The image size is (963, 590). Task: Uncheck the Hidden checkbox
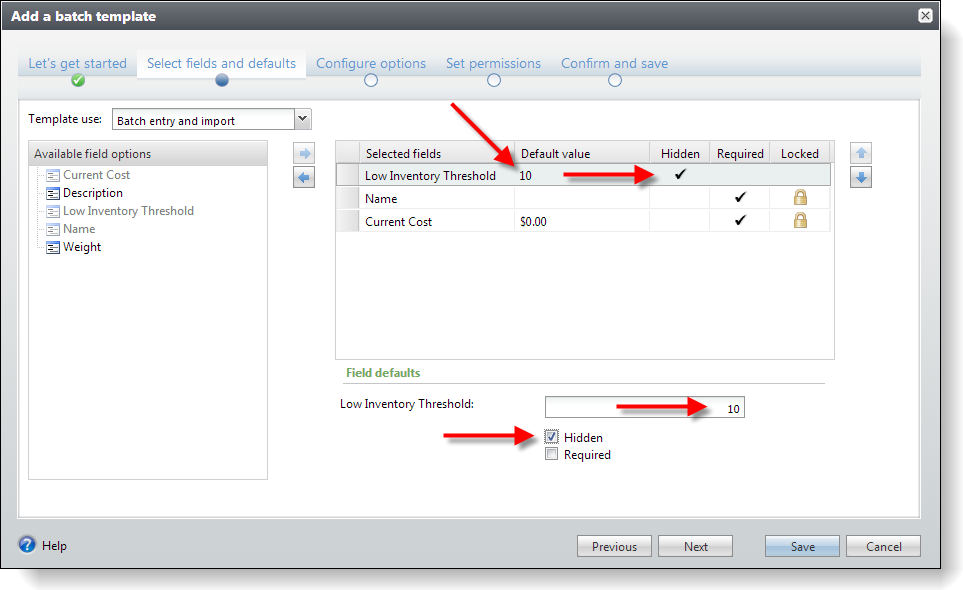pyautogui.click(x=552, y=437)
